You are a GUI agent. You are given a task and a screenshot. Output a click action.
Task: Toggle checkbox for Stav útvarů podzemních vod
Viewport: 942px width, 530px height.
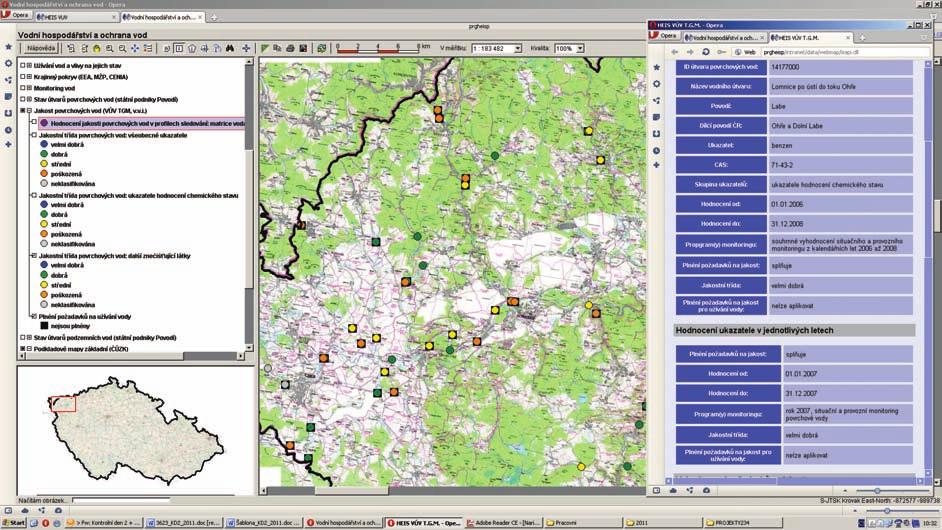point(23,338)
